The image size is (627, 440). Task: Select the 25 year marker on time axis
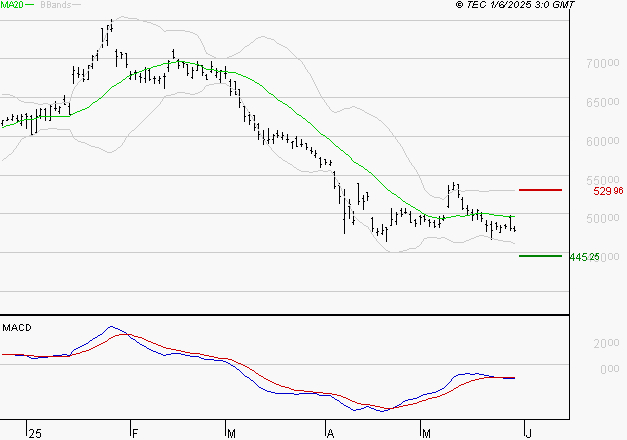(35, 432)
